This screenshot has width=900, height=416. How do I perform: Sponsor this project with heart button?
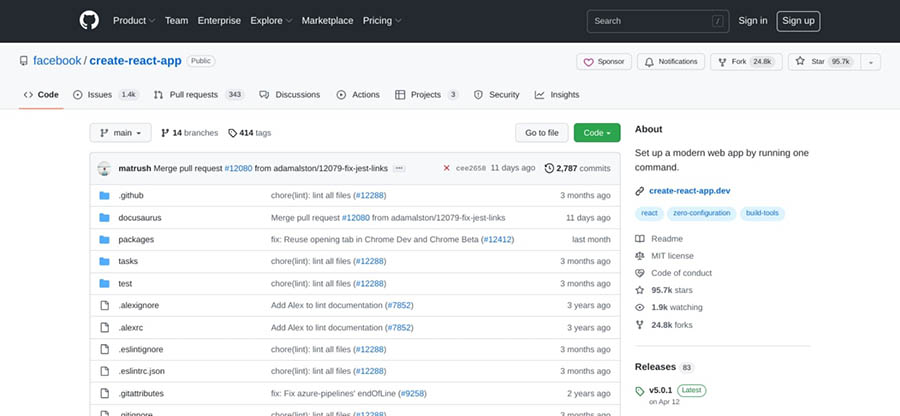pyautogui.click(x=604, y=62)
